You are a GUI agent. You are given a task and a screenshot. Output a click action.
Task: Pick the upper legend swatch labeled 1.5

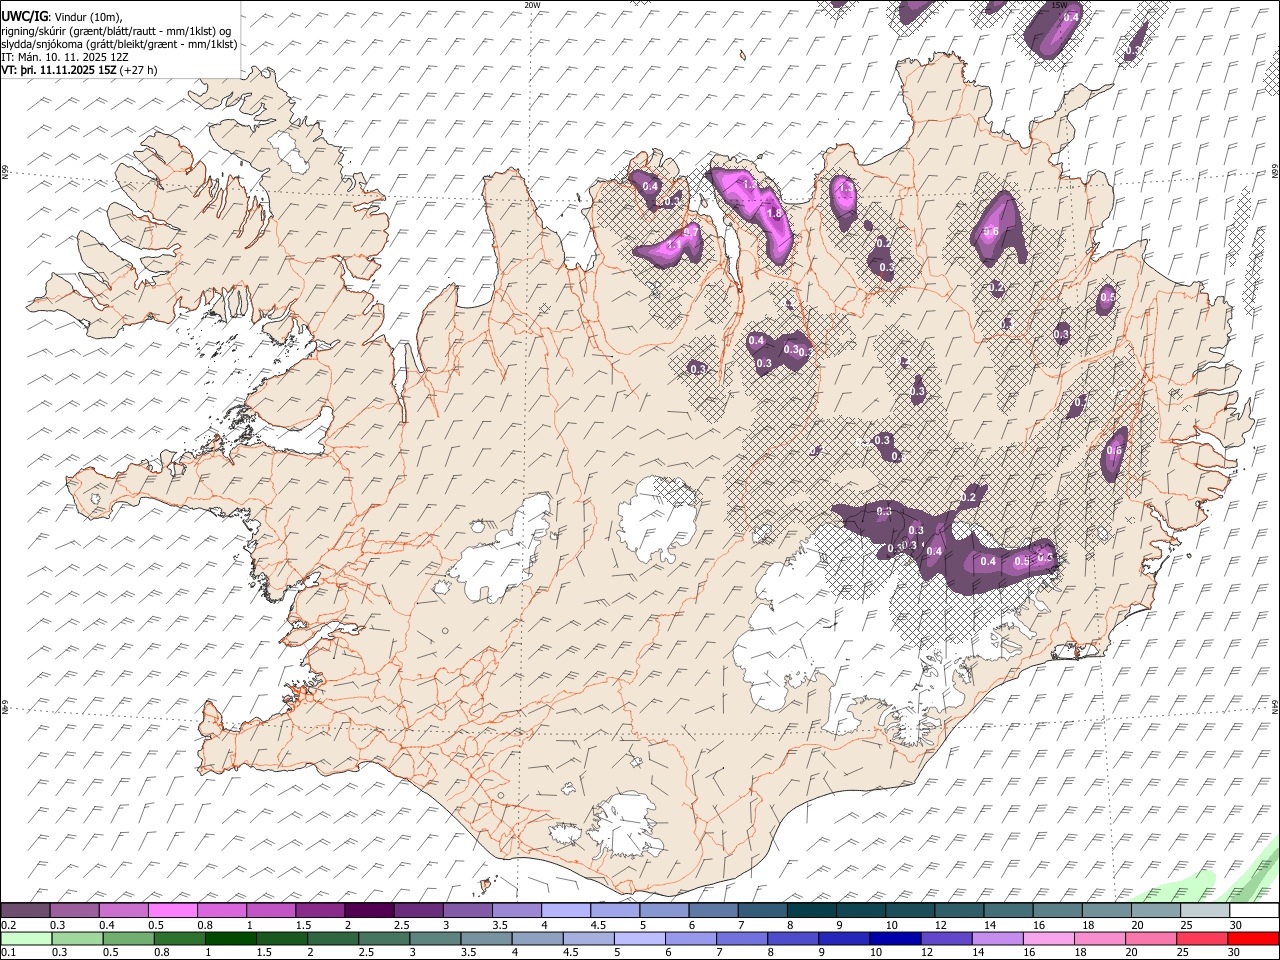coord(320,911)
